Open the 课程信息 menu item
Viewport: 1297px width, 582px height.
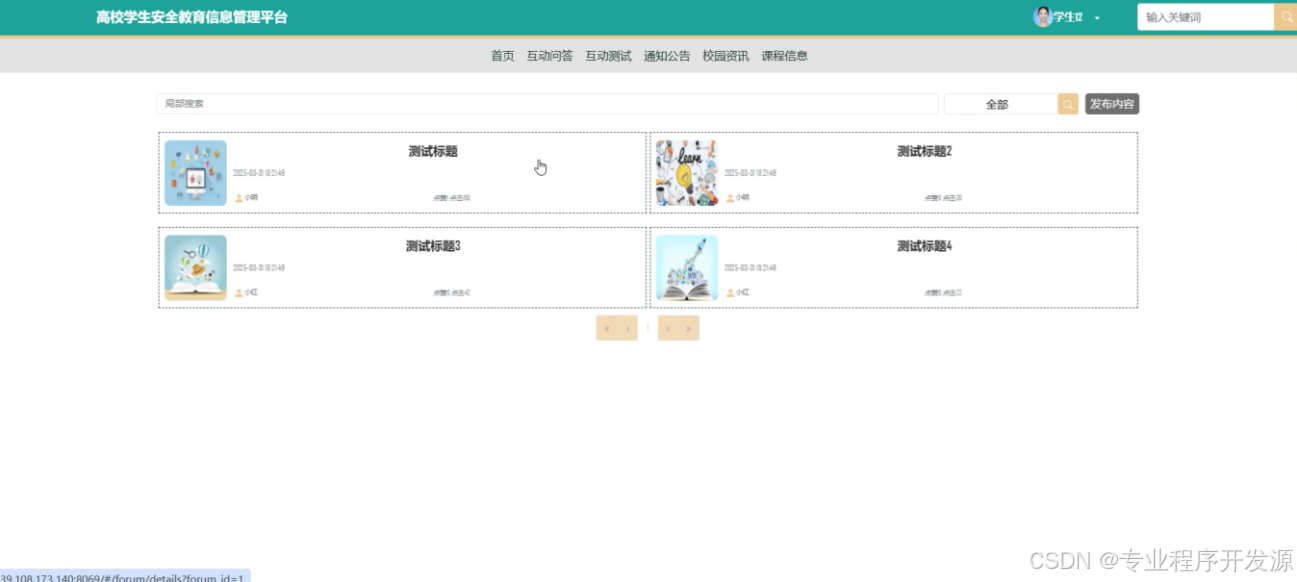click(x=785, y=56)
